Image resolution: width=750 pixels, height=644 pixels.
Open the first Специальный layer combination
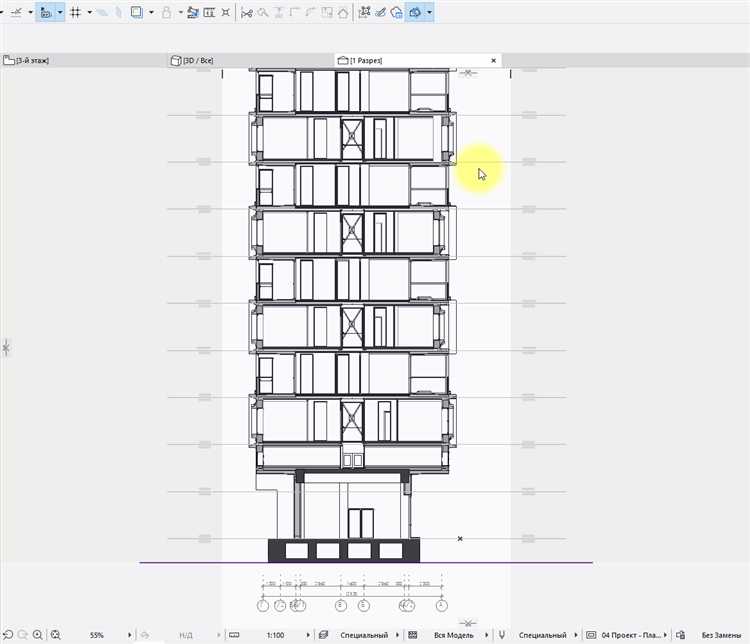(x=364, y=635)
